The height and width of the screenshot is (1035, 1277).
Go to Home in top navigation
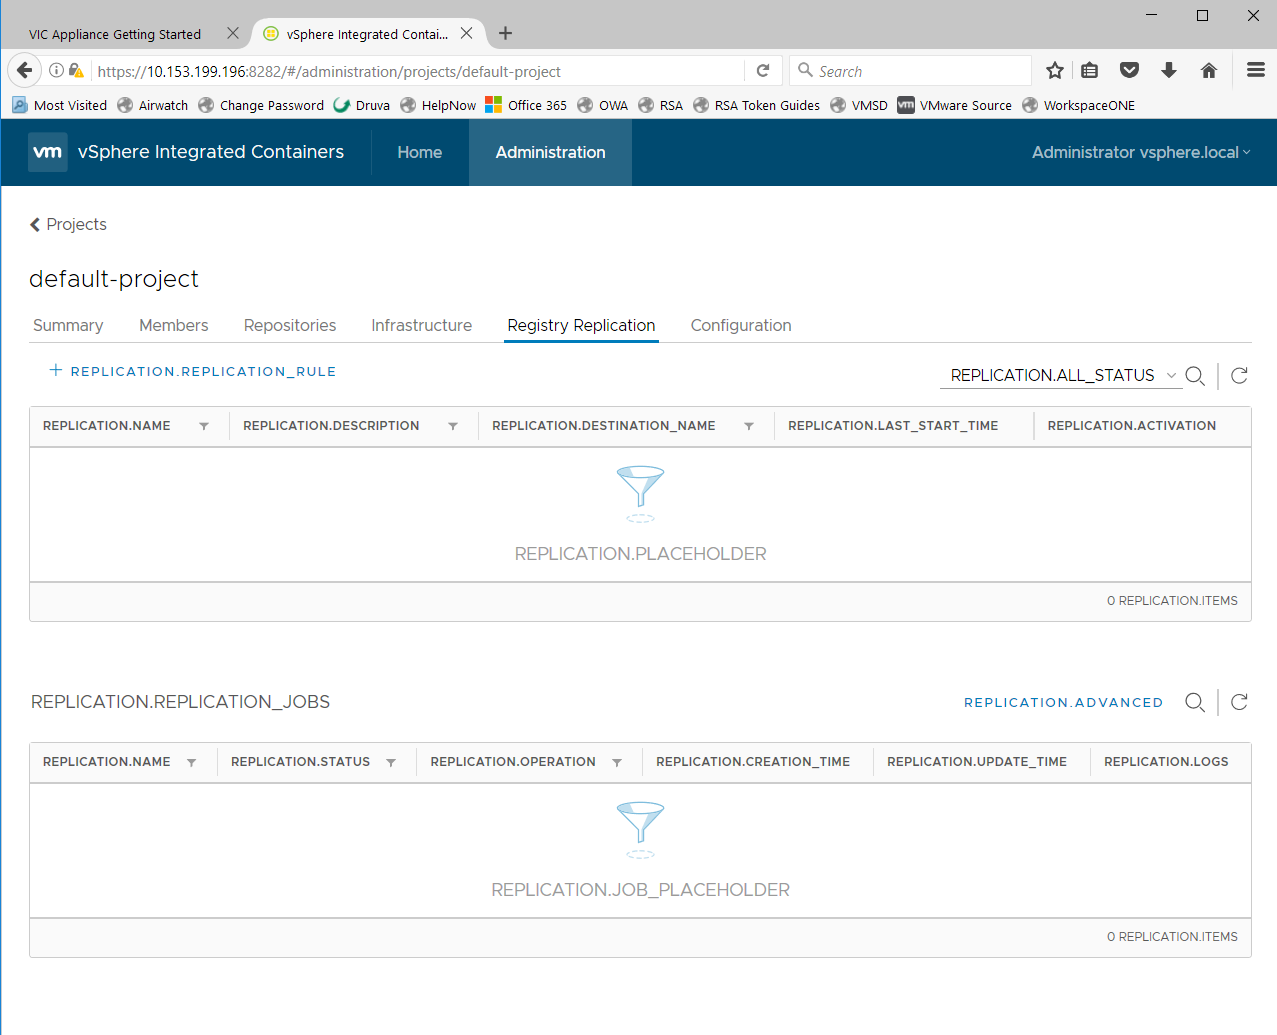420,152
